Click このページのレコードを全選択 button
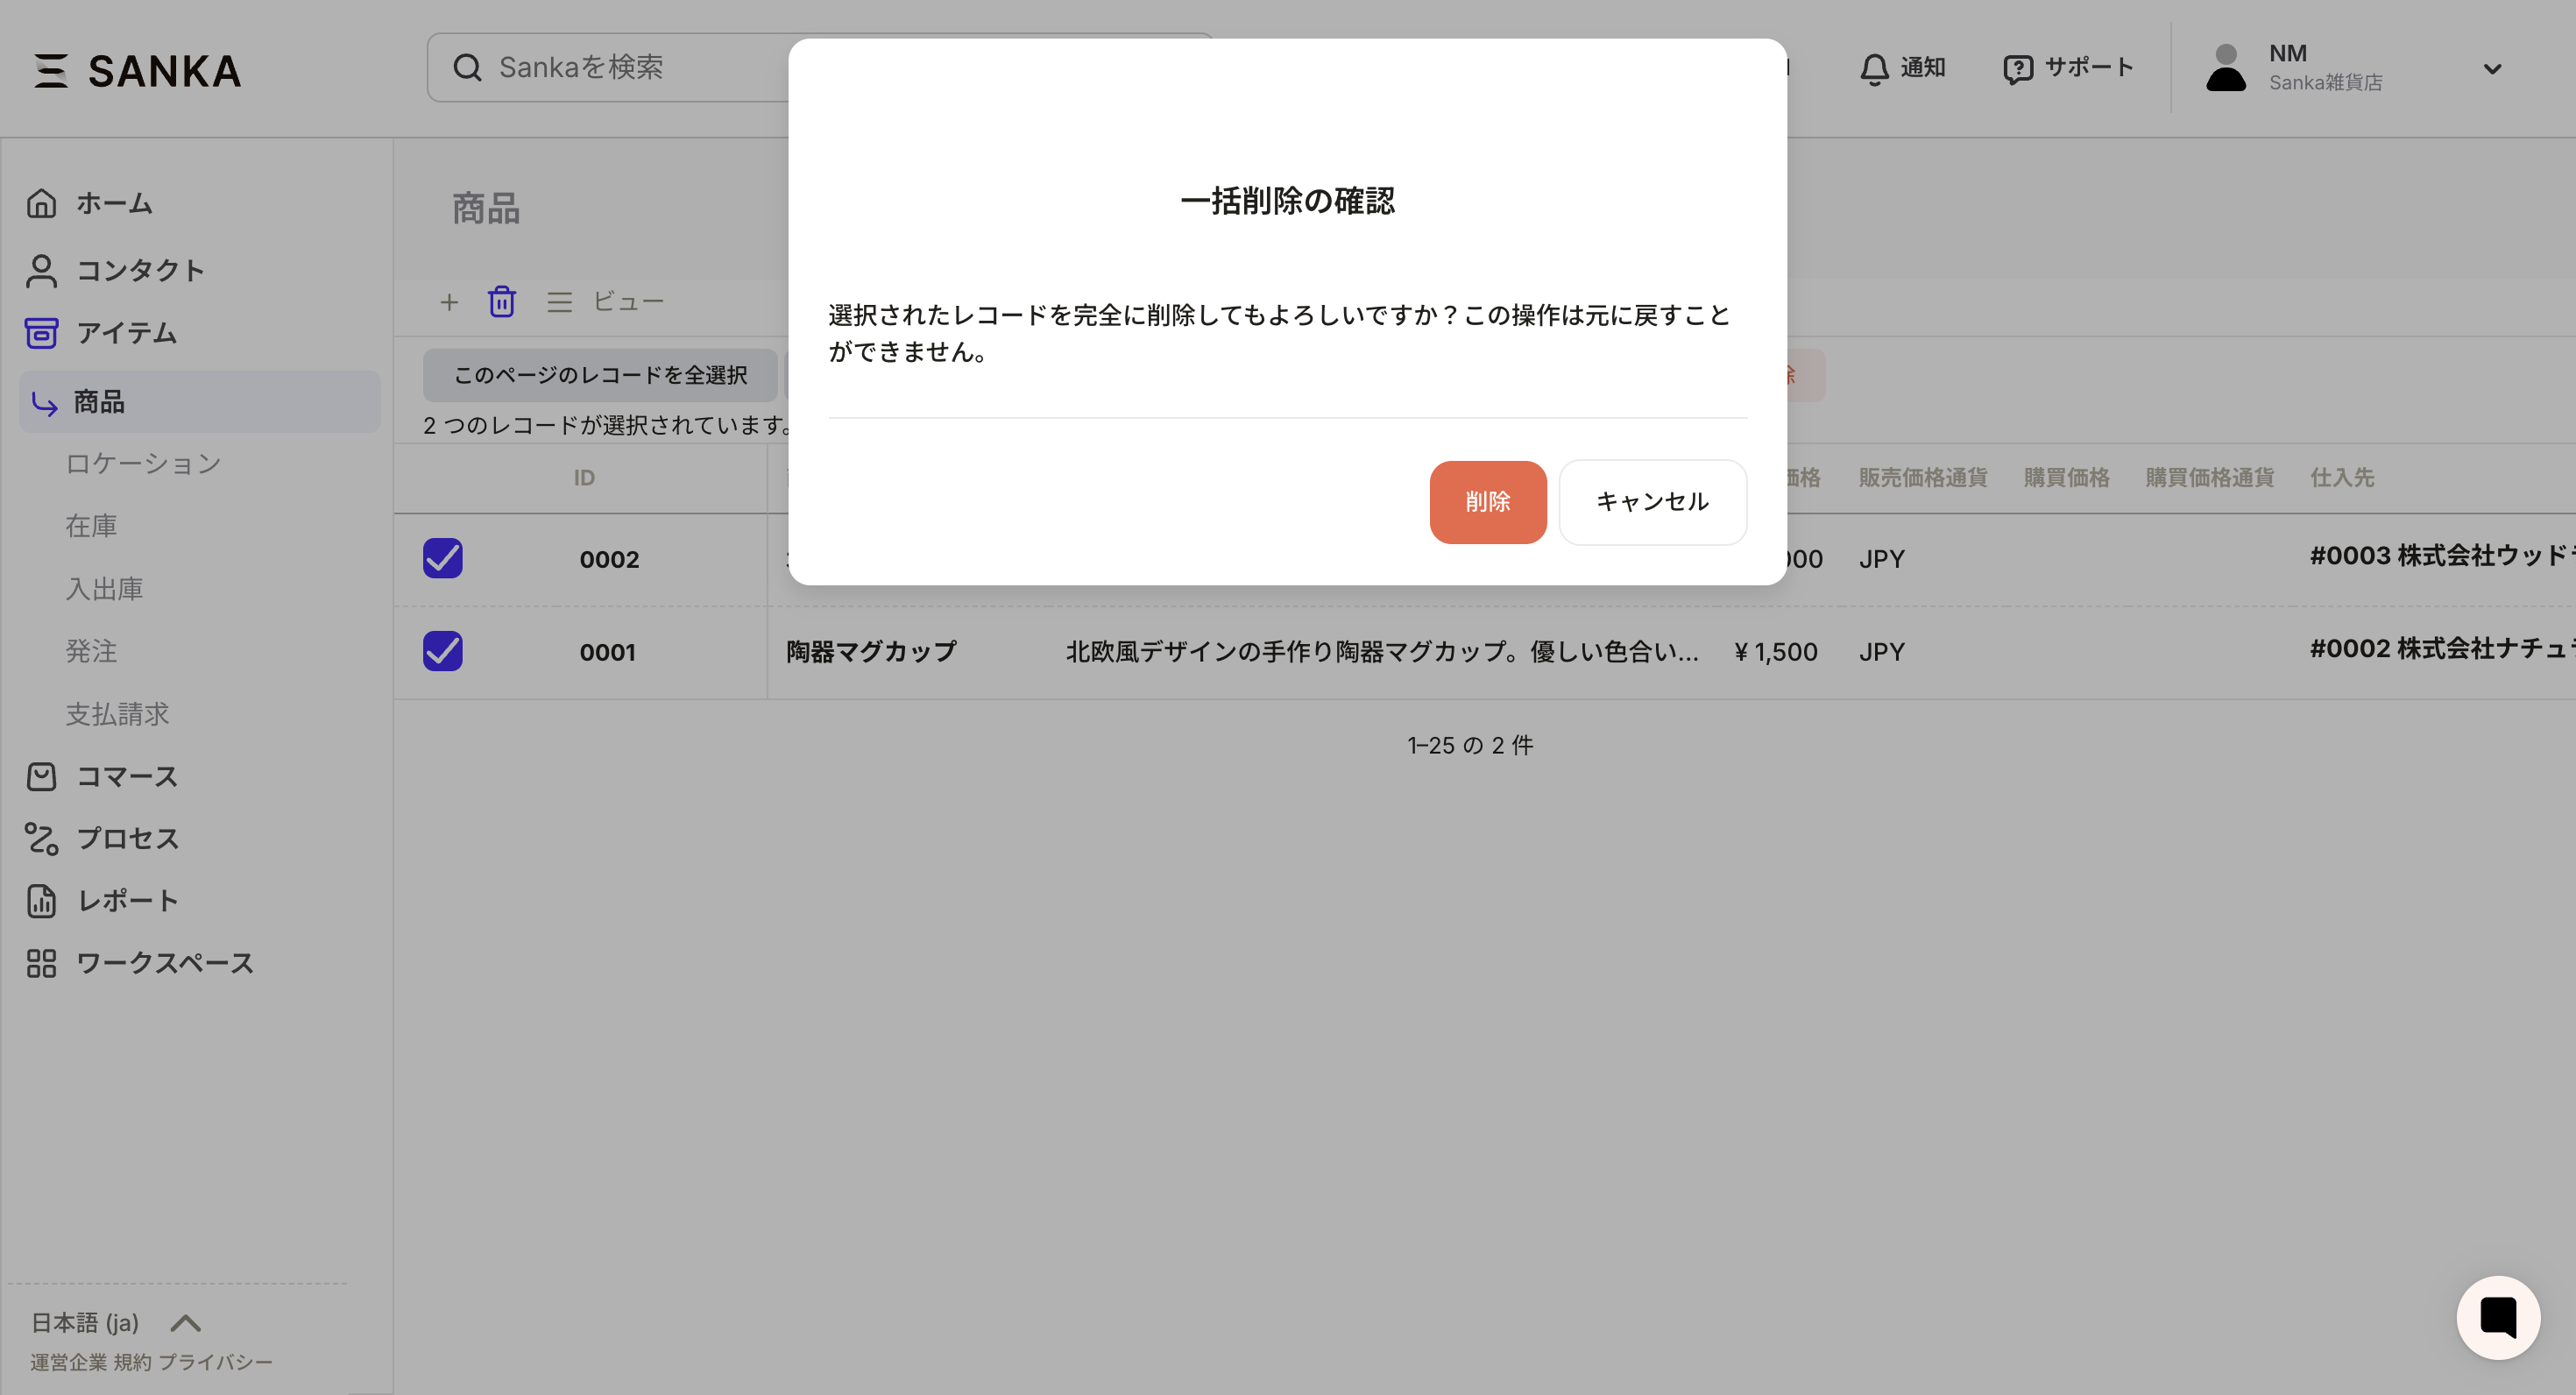This screenshot has height=1395, width=2576. [600, 375]
